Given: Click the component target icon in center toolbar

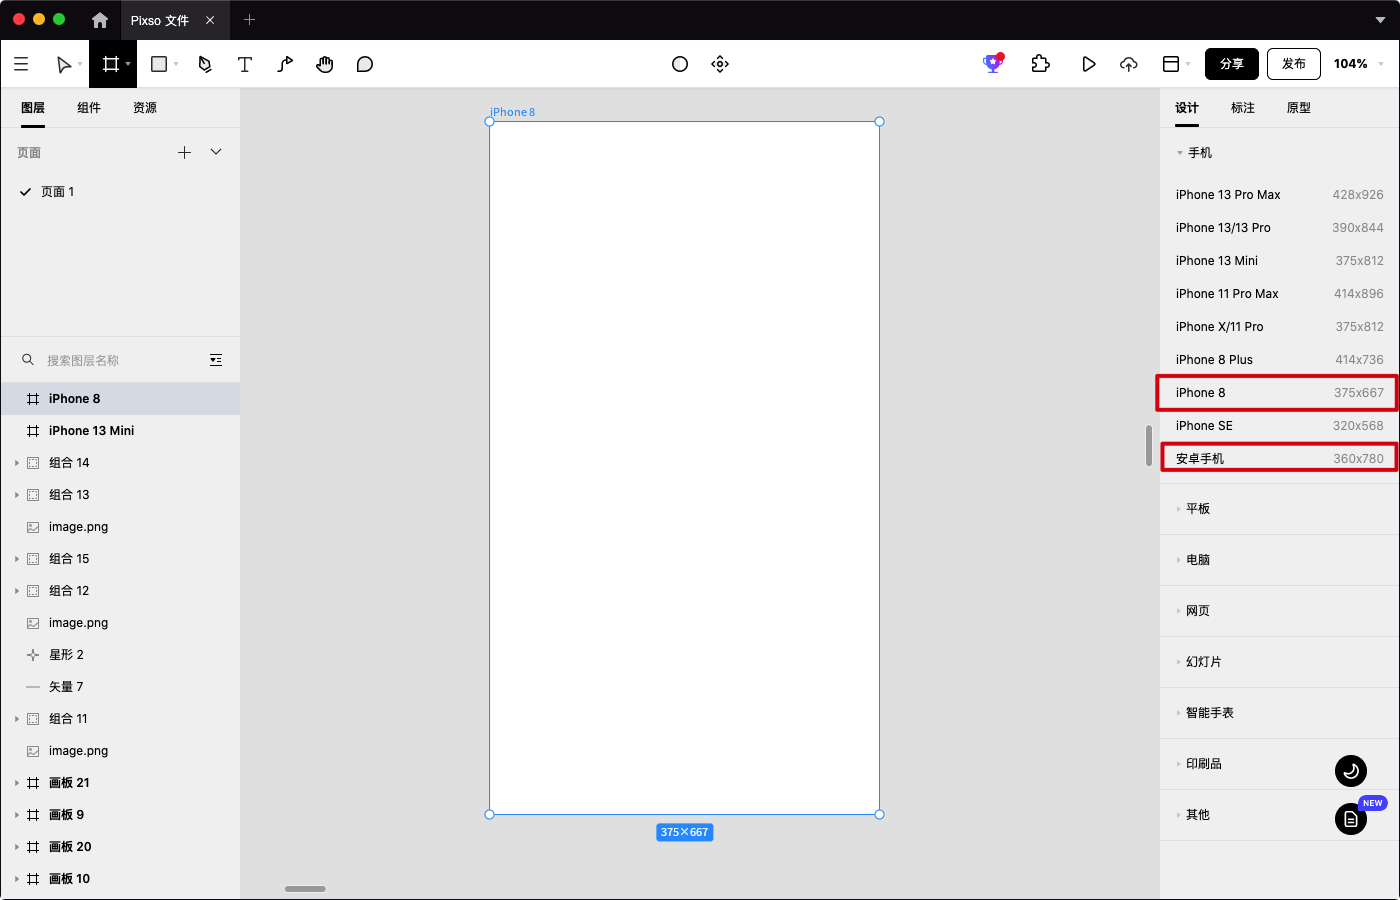Looking at the screenshot, I should tap(720, 64).
